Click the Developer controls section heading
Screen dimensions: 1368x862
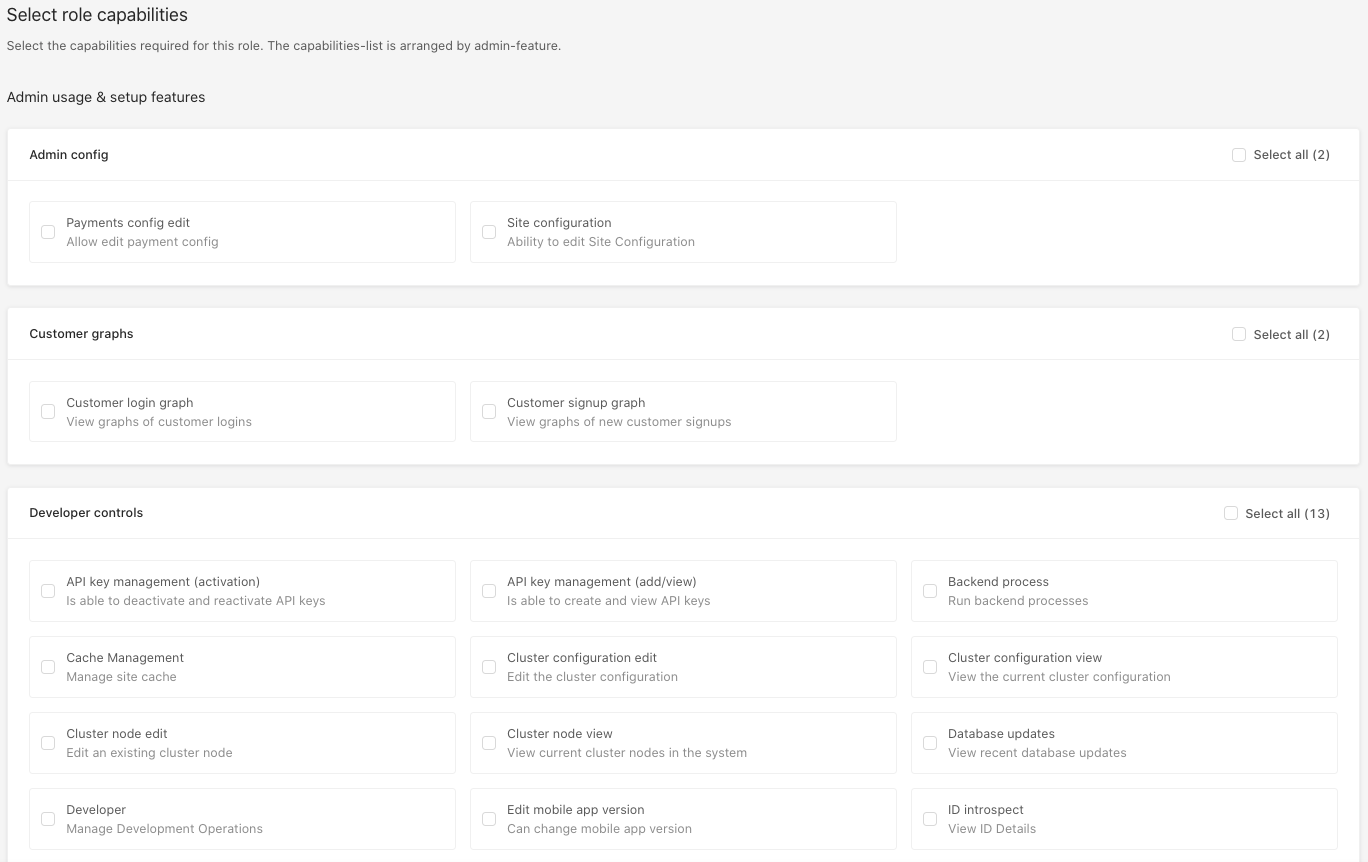point(86,513)
